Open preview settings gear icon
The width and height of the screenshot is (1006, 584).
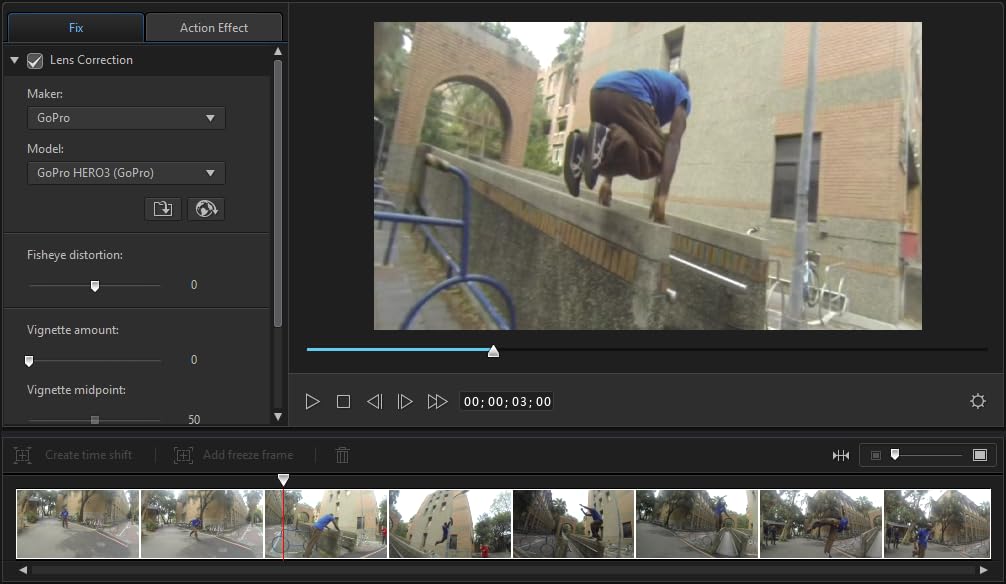978,401
